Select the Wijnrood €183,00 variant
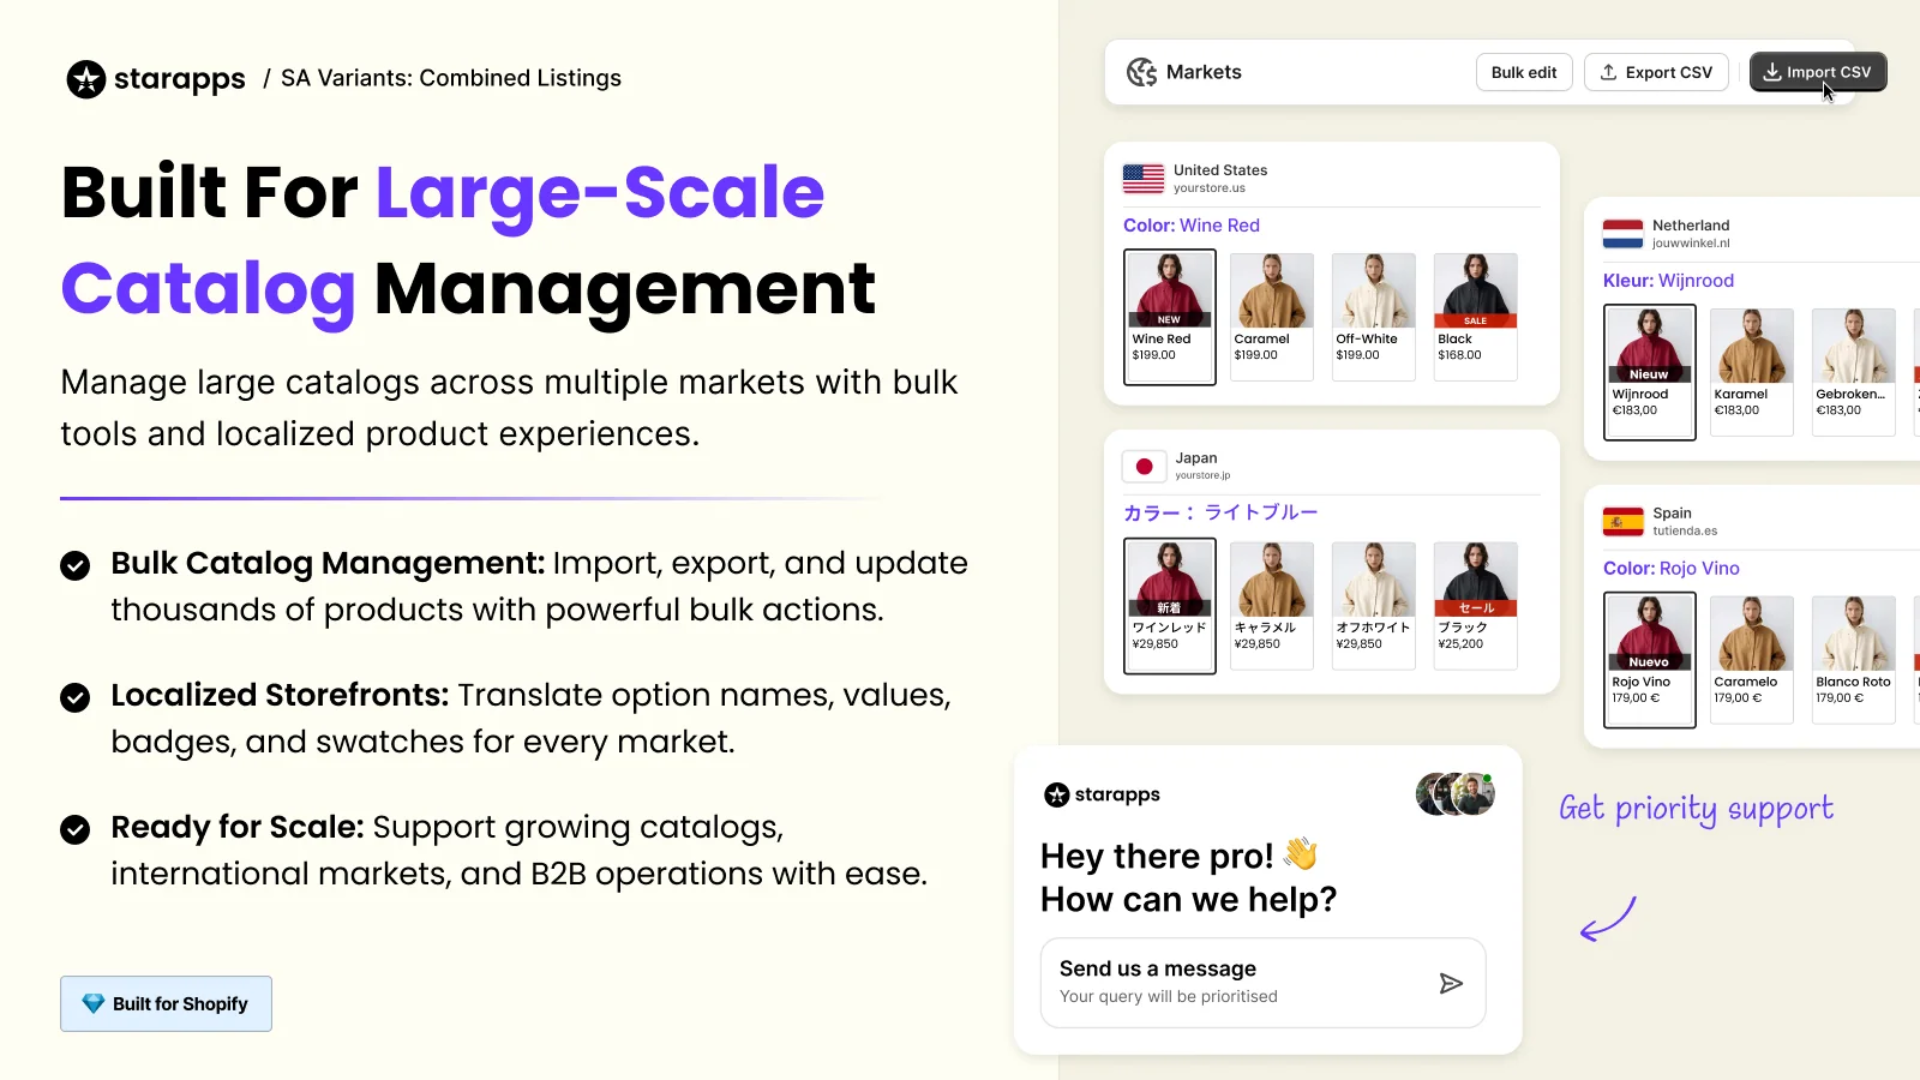 click(1649, 372)
